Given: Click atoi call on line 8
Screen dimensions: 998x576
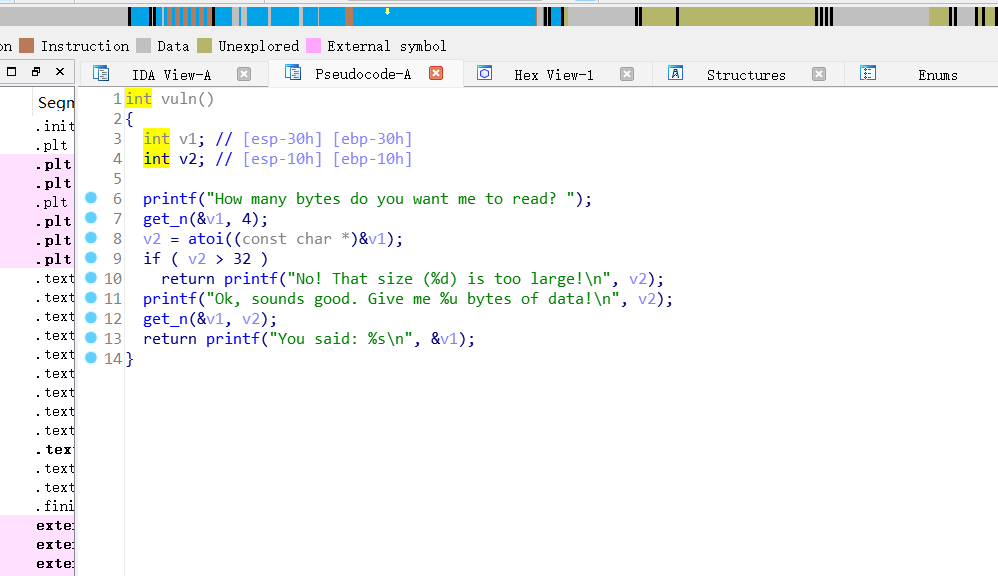Looking at the screenshot, I should coord(206,239).
